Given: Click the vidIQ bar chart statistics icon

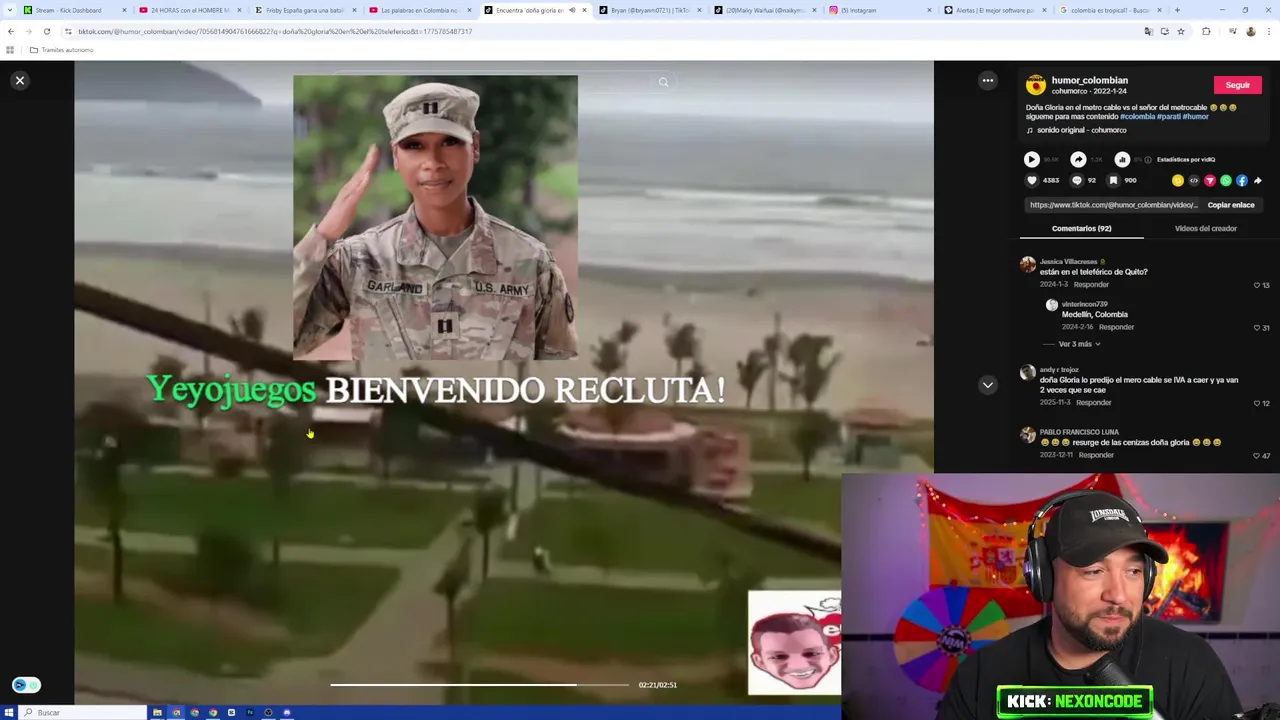Looking at the screenshot, I should (x=1122, y=159).
